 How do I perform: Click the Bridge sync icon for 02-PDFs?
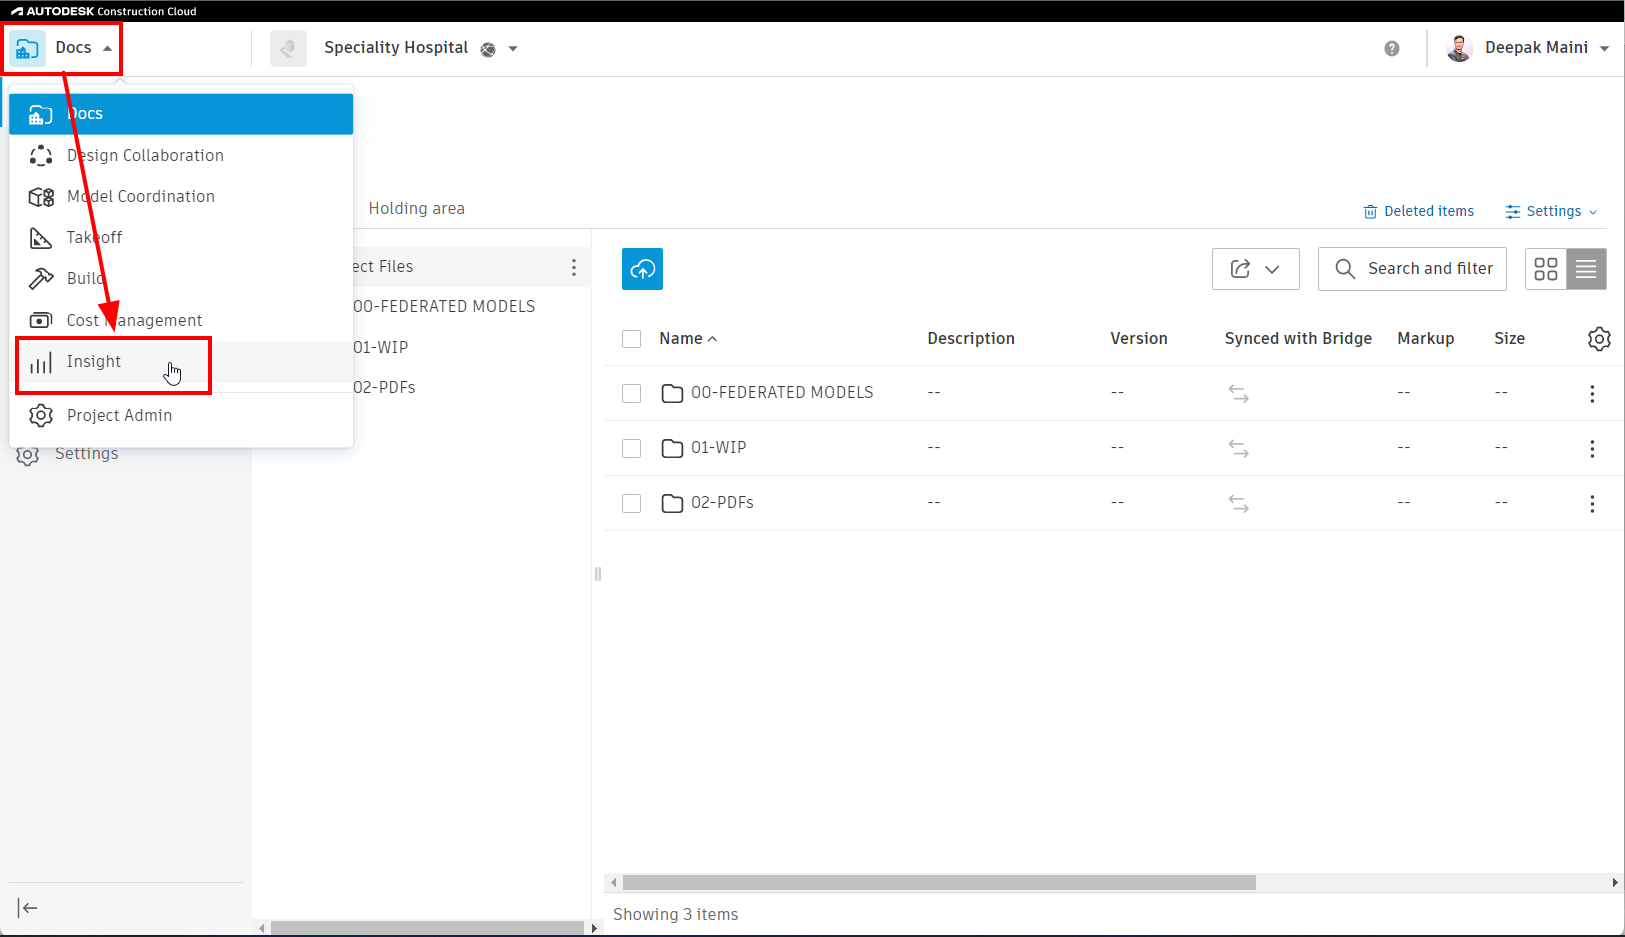point(1239,504)
